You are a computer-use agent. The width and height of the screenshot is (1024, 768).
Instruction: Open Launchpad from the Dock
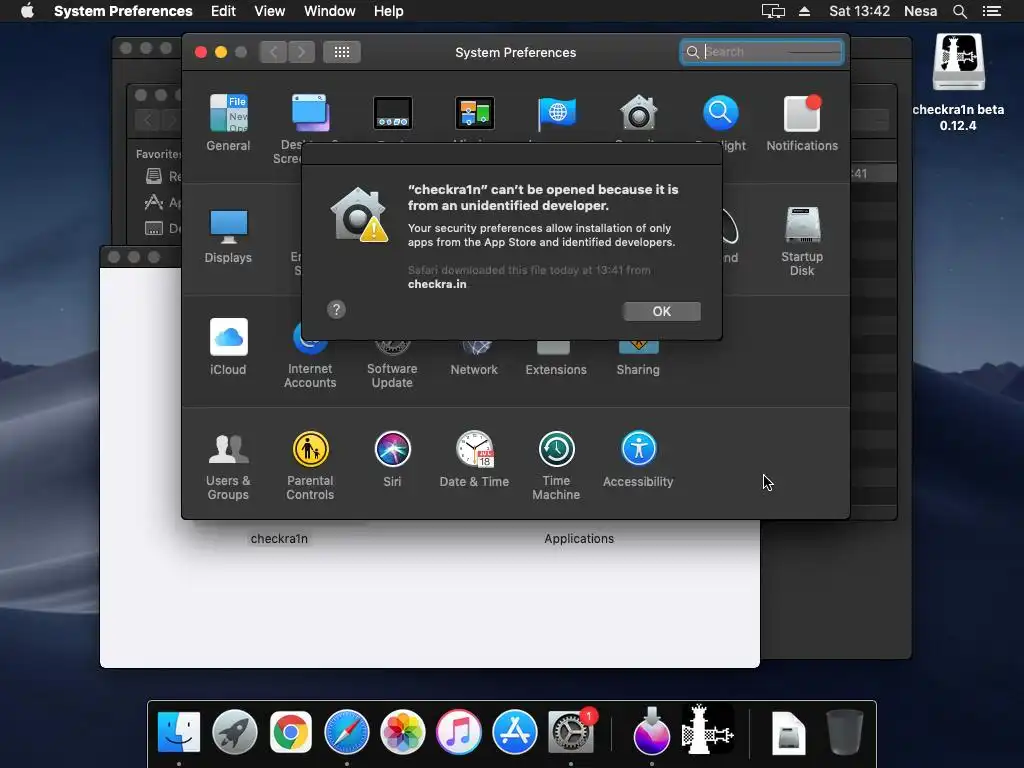[235, 731]
